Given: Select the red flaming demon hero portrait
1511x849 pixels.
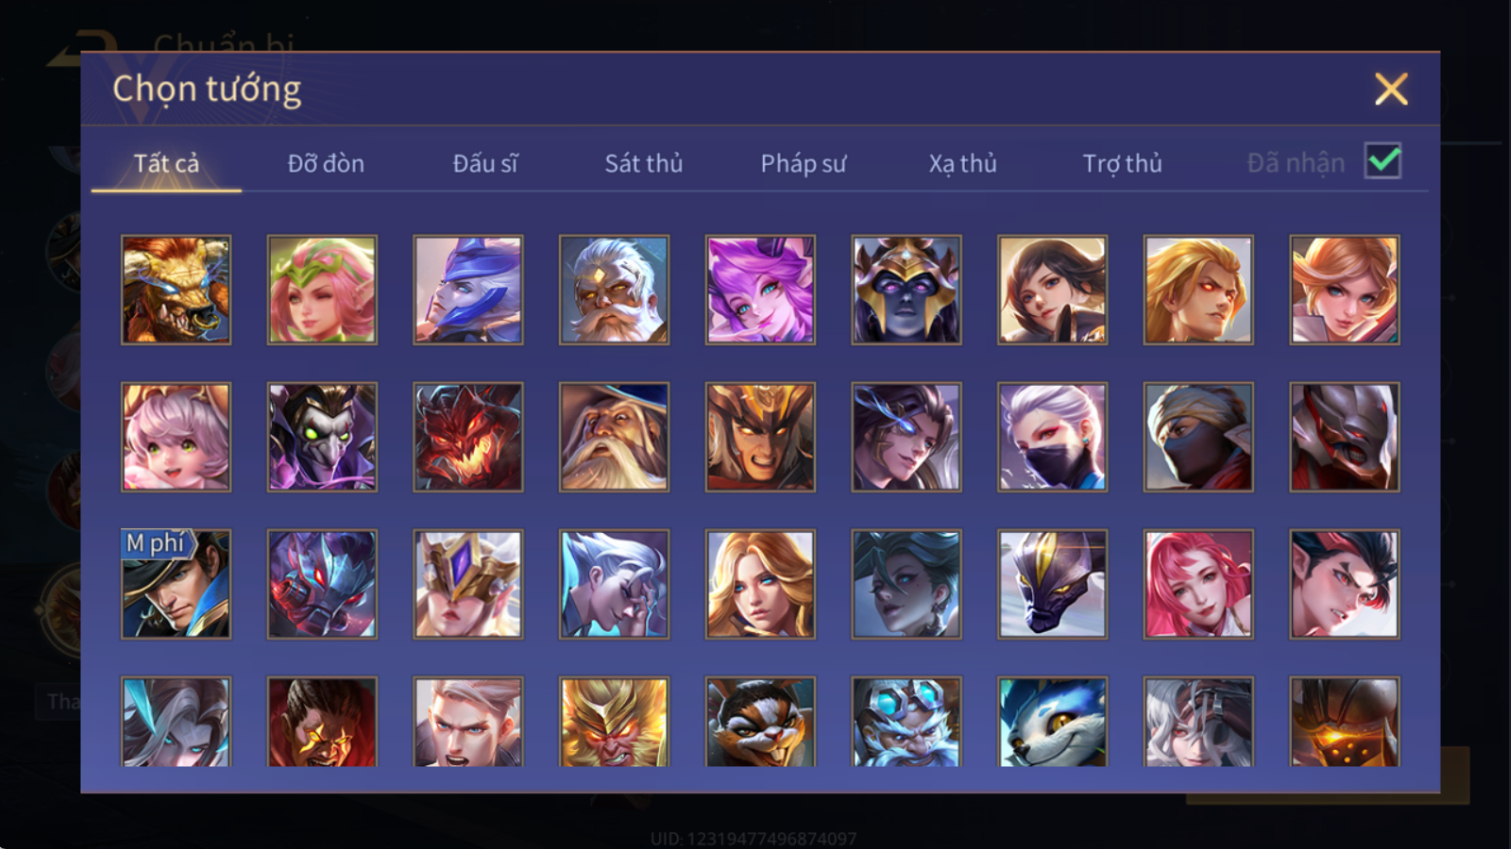Looking at the screenshot, I should [468, 437].
